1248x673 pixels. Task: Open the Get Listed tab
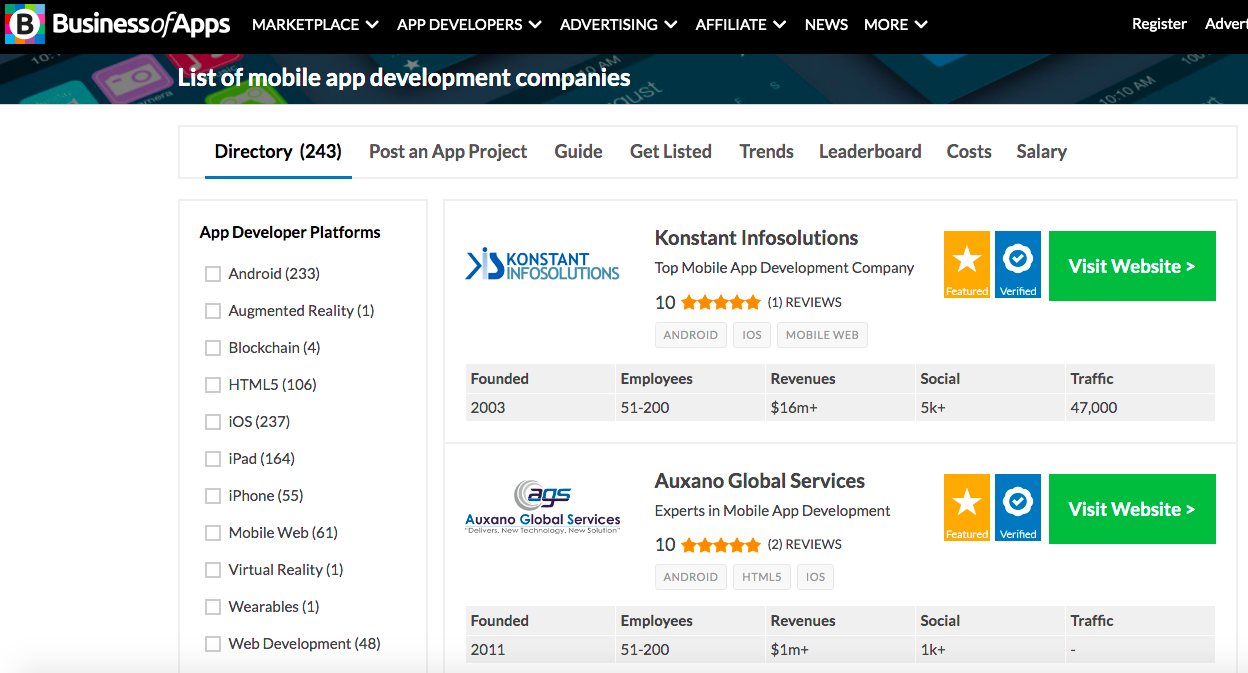[671, 152]
